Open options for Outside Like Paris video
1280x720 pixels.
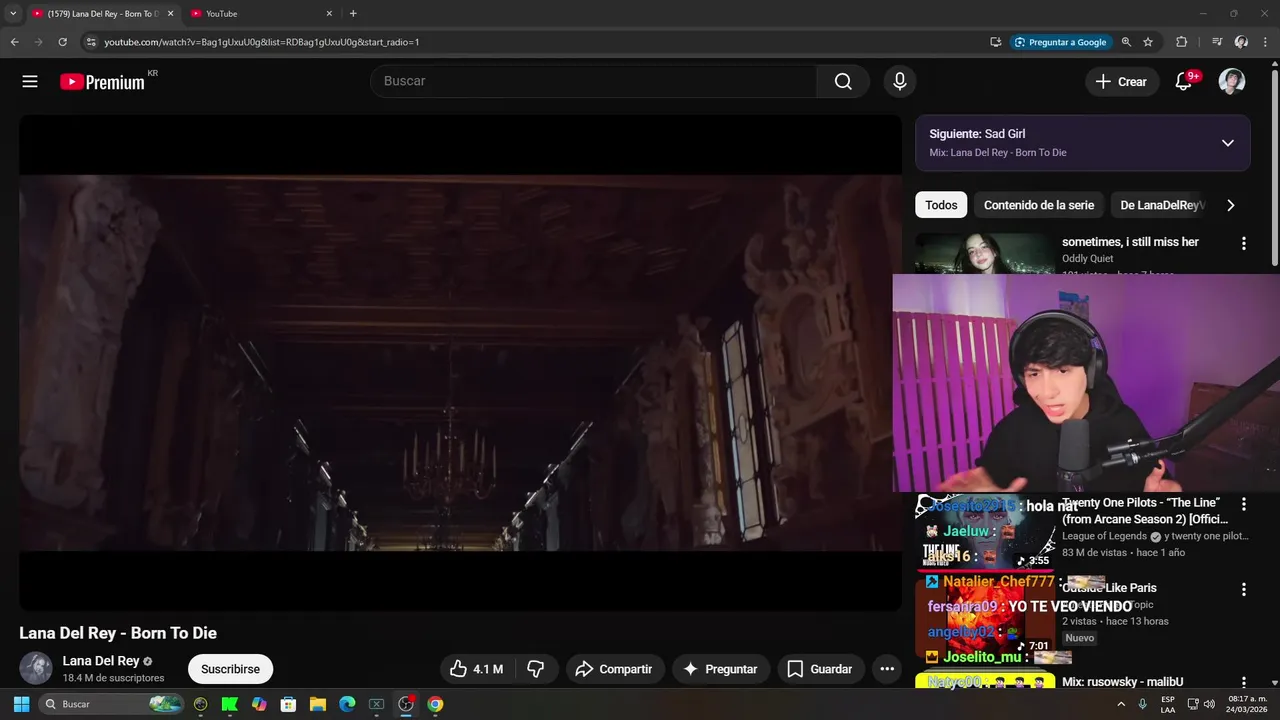pos(1244,590)
